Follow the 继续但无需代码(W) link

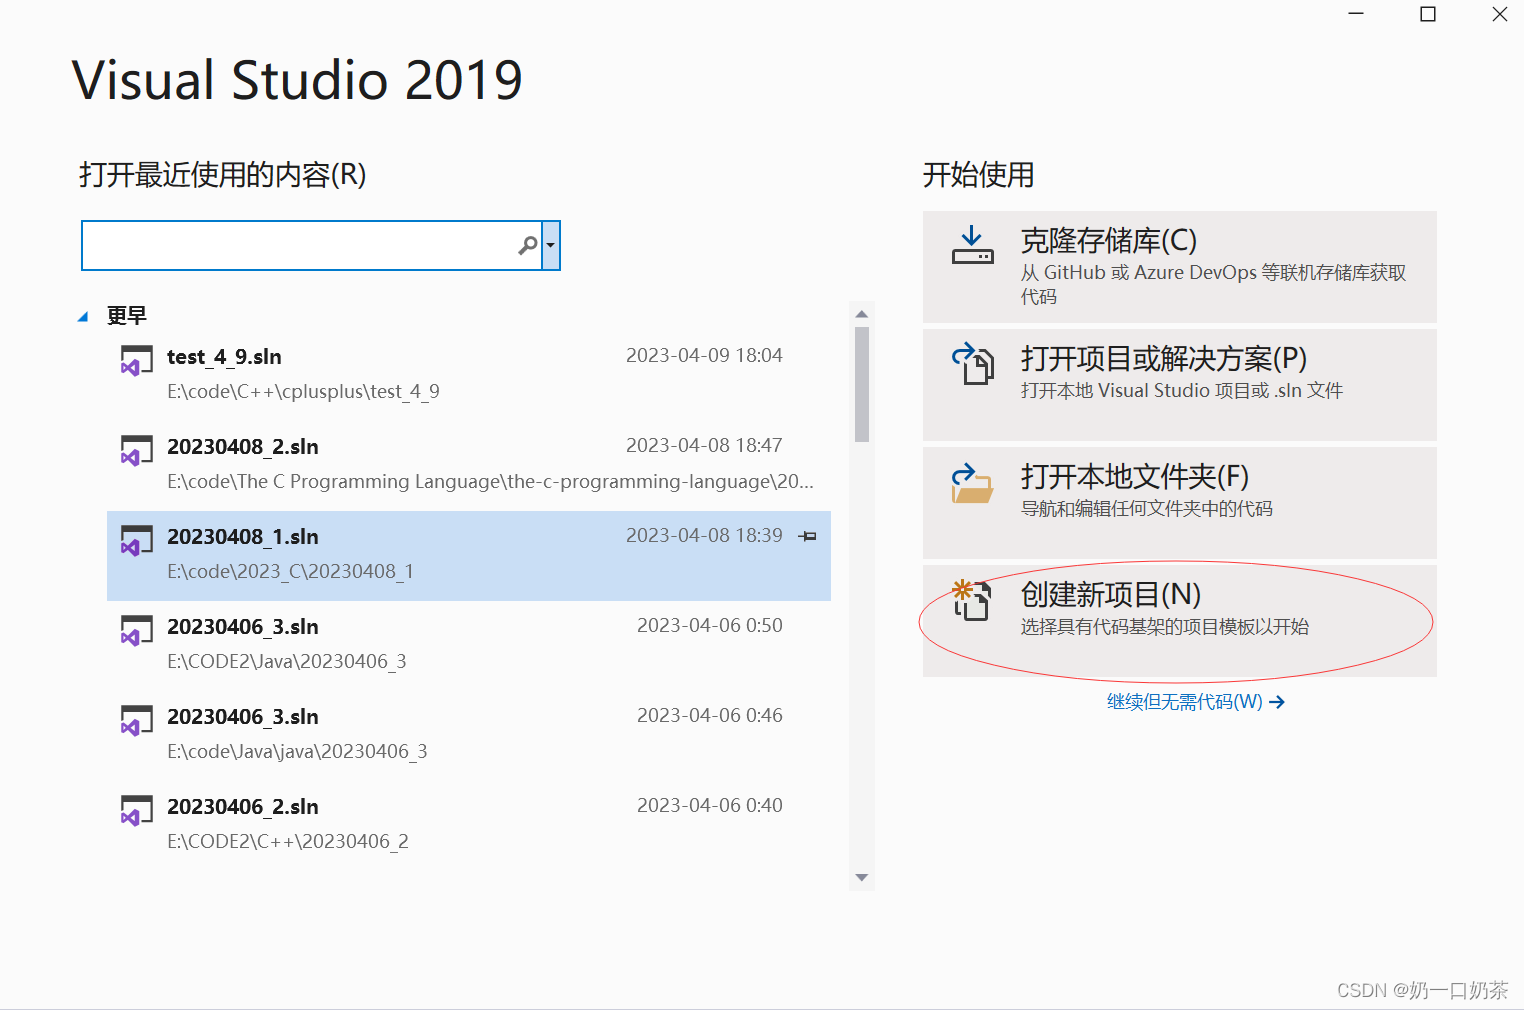1195,702
